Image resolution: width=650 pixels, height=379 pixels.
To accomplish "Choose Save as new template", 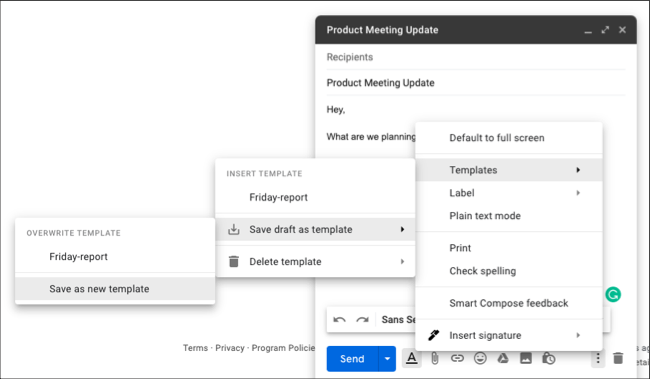I will coord(115,289).
